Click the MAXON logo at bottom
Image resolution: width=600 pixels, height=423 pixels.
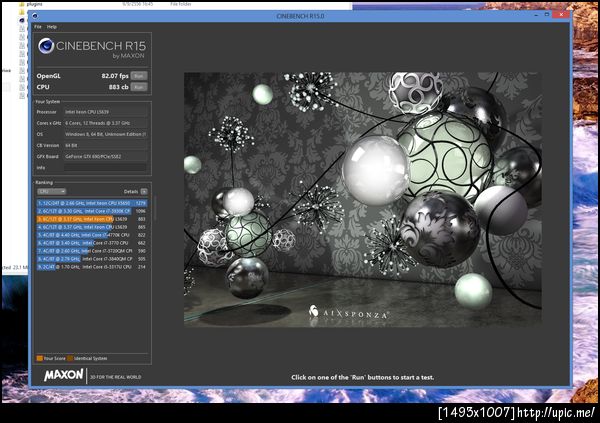[x=64, y=375]
